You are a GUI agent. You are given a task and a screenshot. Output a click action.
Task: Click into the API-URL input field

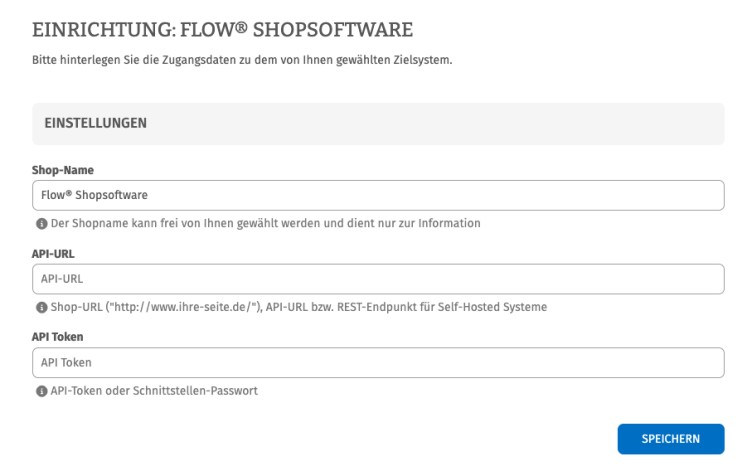point(378,279)
